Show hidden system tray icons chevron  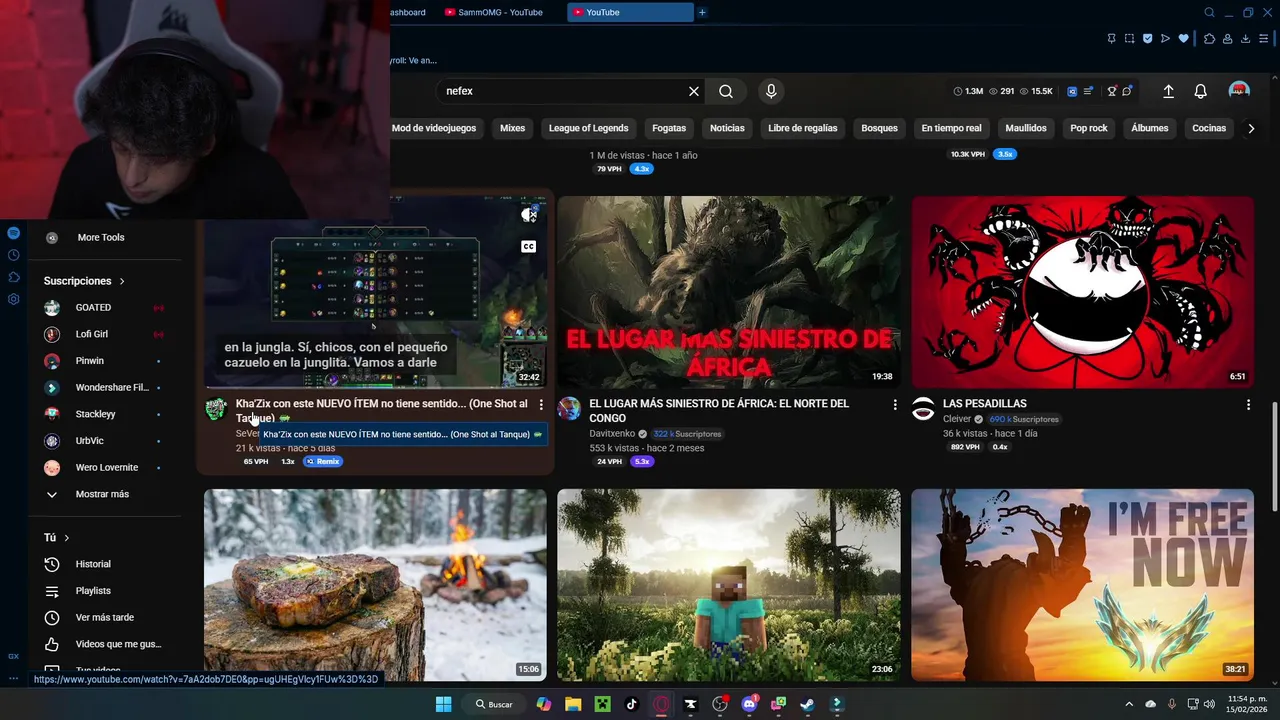click(1129, 704)
